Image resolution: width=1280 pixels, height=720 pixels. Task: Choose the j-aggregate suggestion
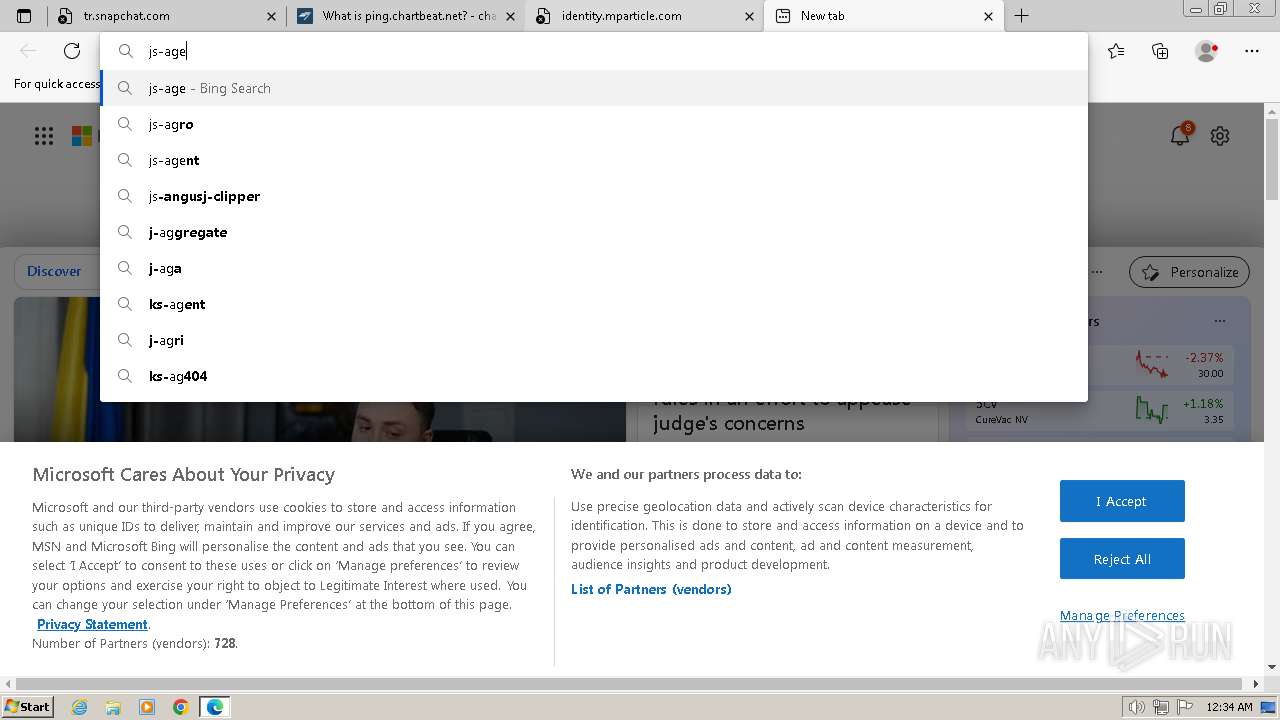point(594,232)
